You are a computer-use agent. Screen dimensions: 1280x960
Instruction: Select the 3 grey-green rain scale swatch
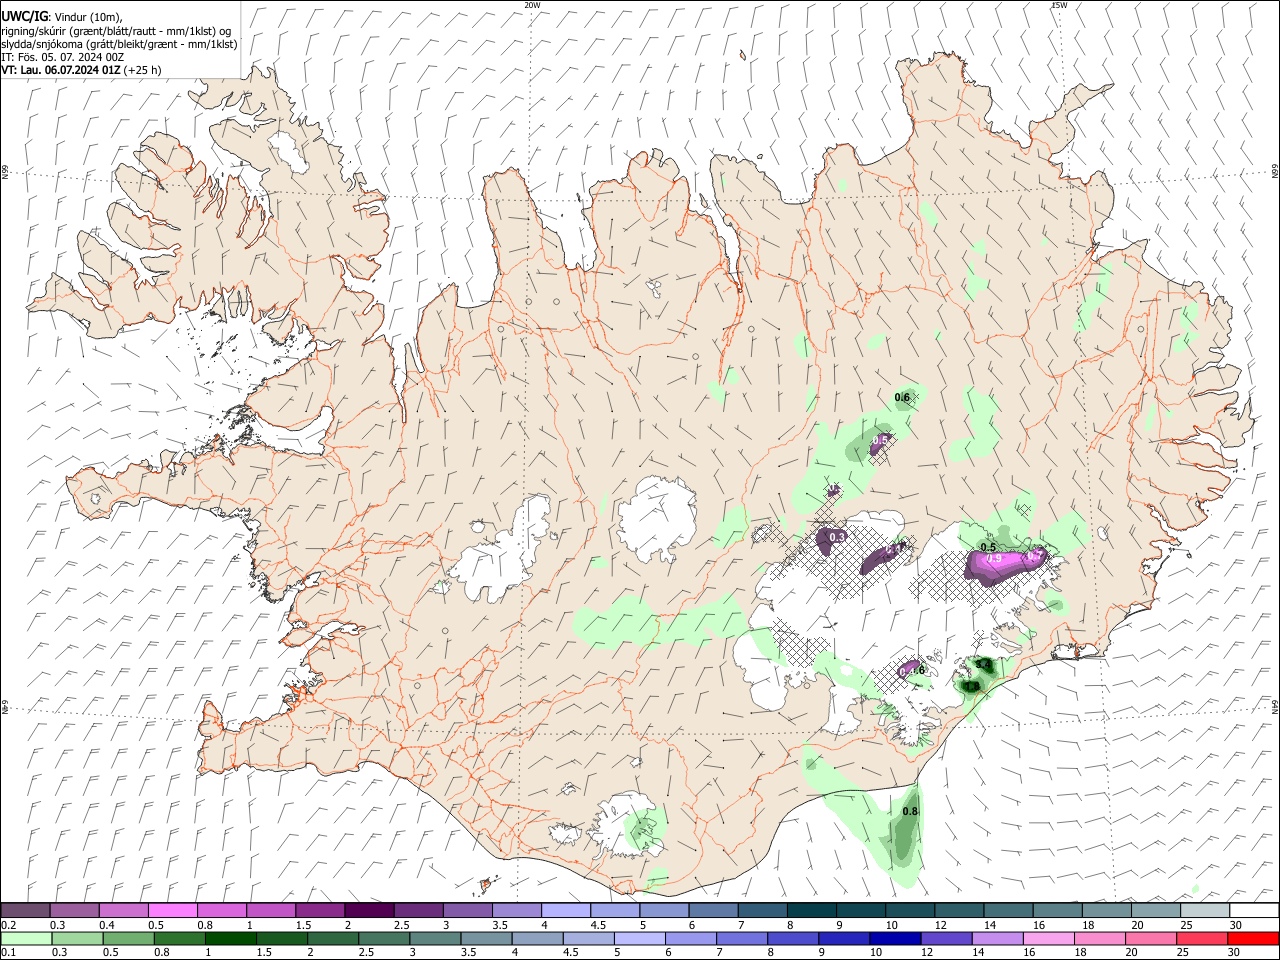click(435, 938)
